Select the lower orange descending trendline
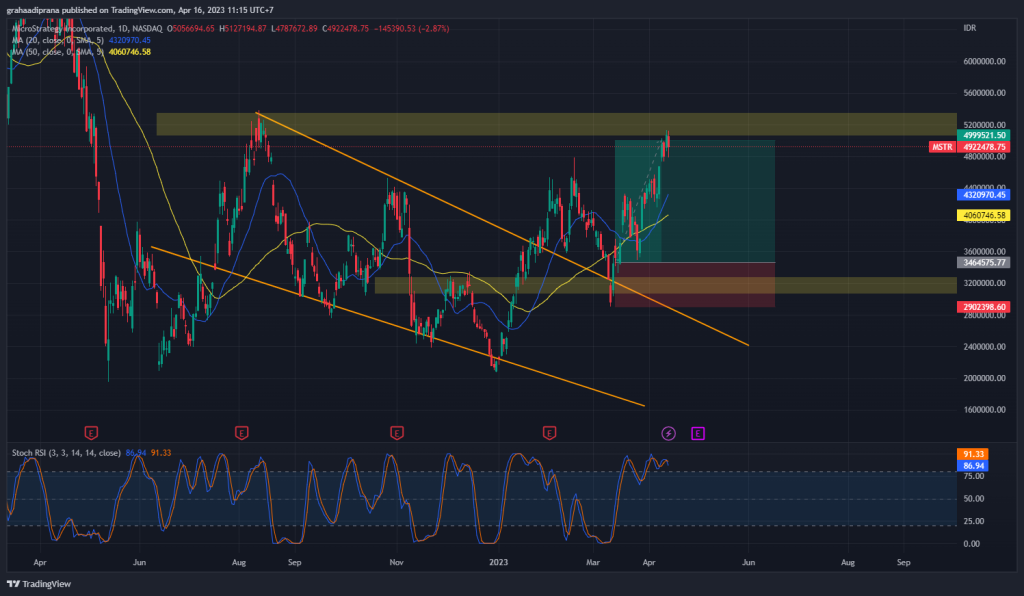 point(397,326)
